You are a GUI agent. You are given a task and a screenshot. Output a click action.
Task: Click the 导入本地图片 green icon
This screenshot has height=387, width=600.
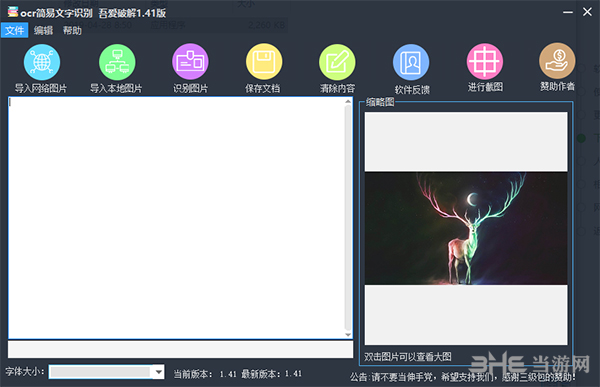pyautogui.click(x=117, y=62)
